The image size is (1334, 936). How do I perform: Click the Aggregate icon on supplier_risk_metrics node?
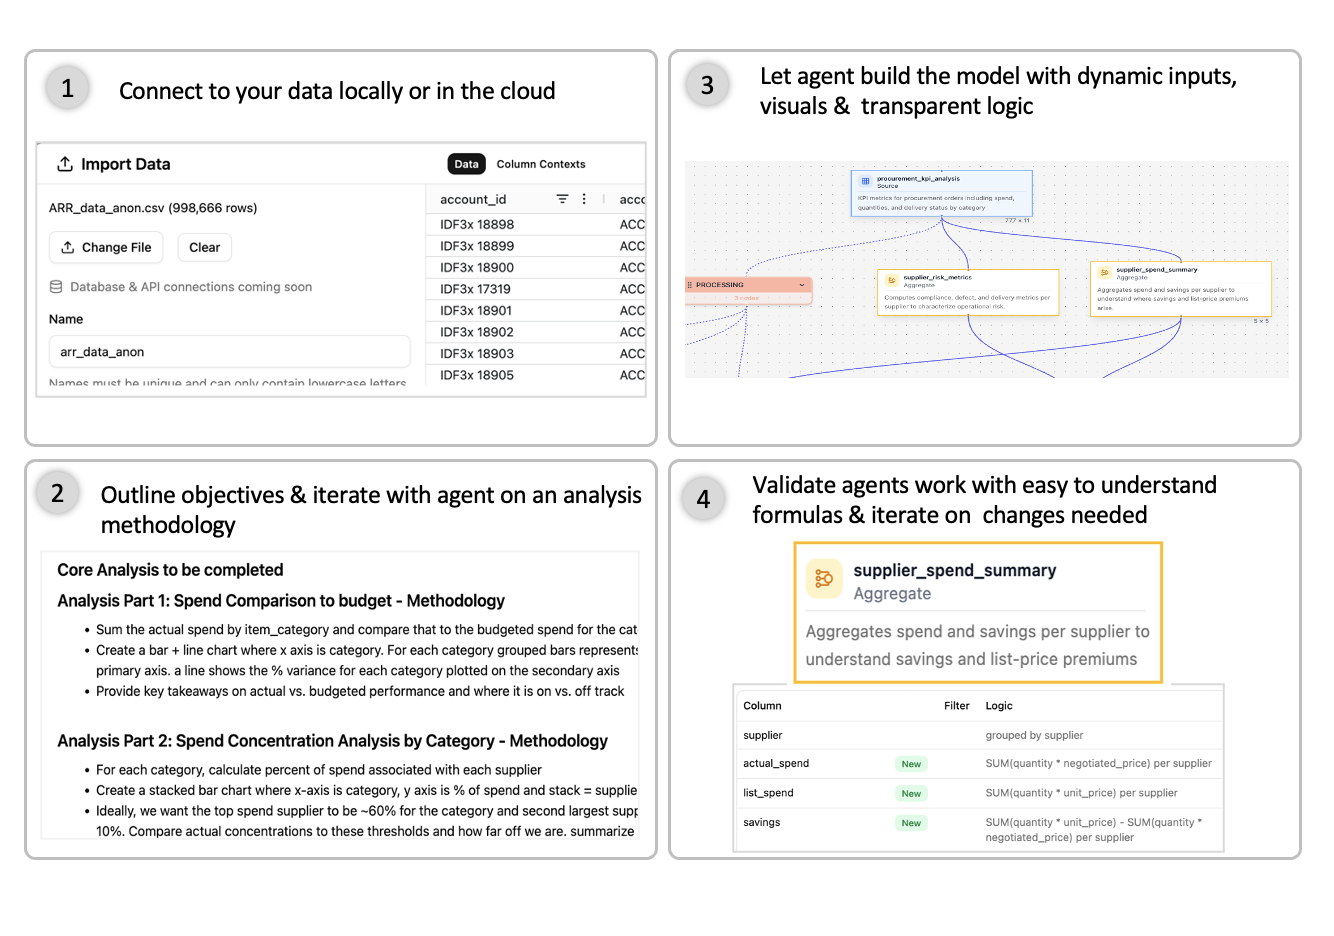(890, 280)
